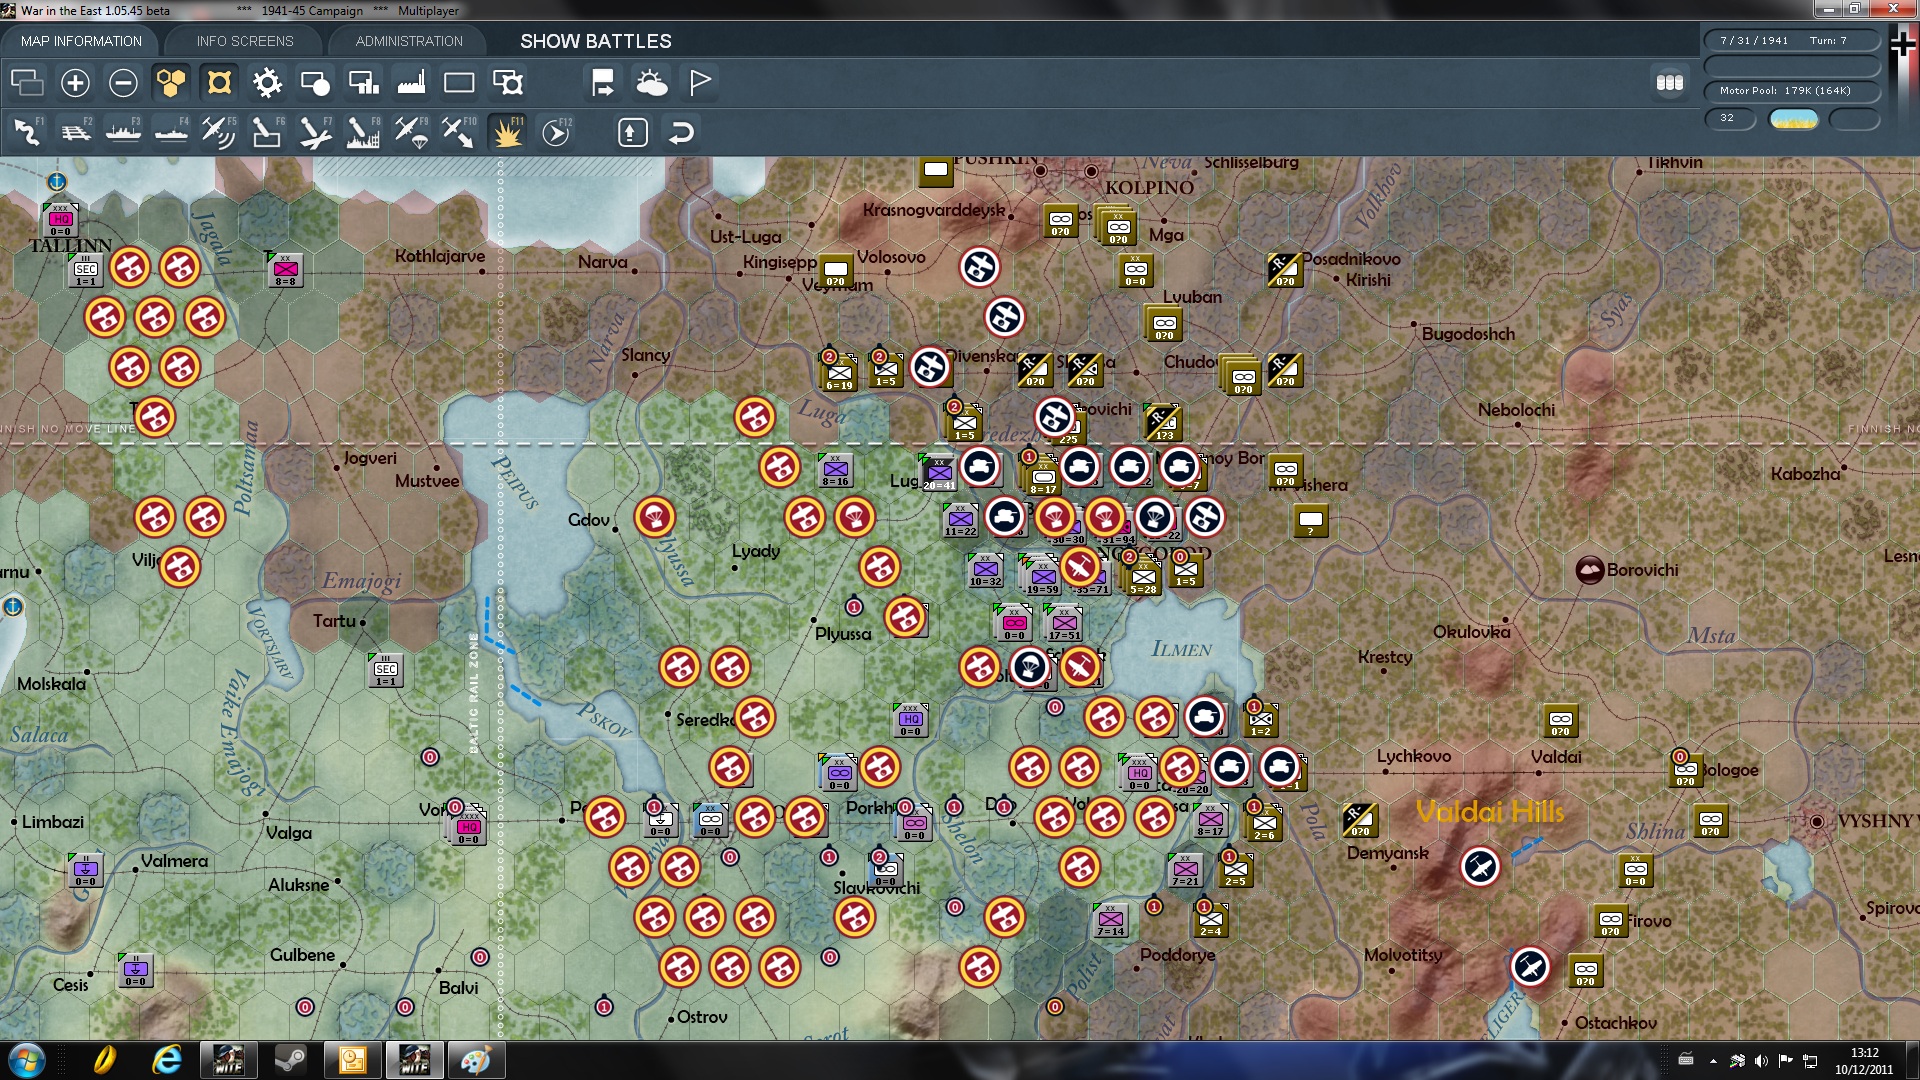
Task: Click the flag with arrow icon
Action: click(603, 83)
